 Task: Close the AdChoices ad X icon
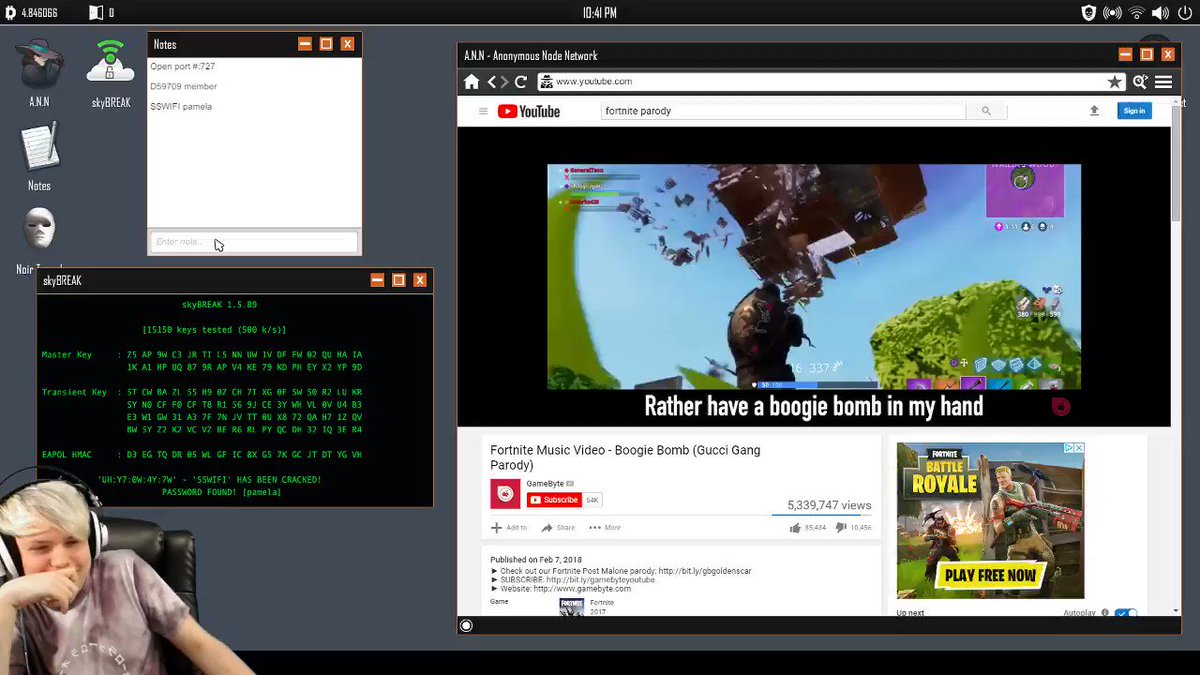point(1079,449)
